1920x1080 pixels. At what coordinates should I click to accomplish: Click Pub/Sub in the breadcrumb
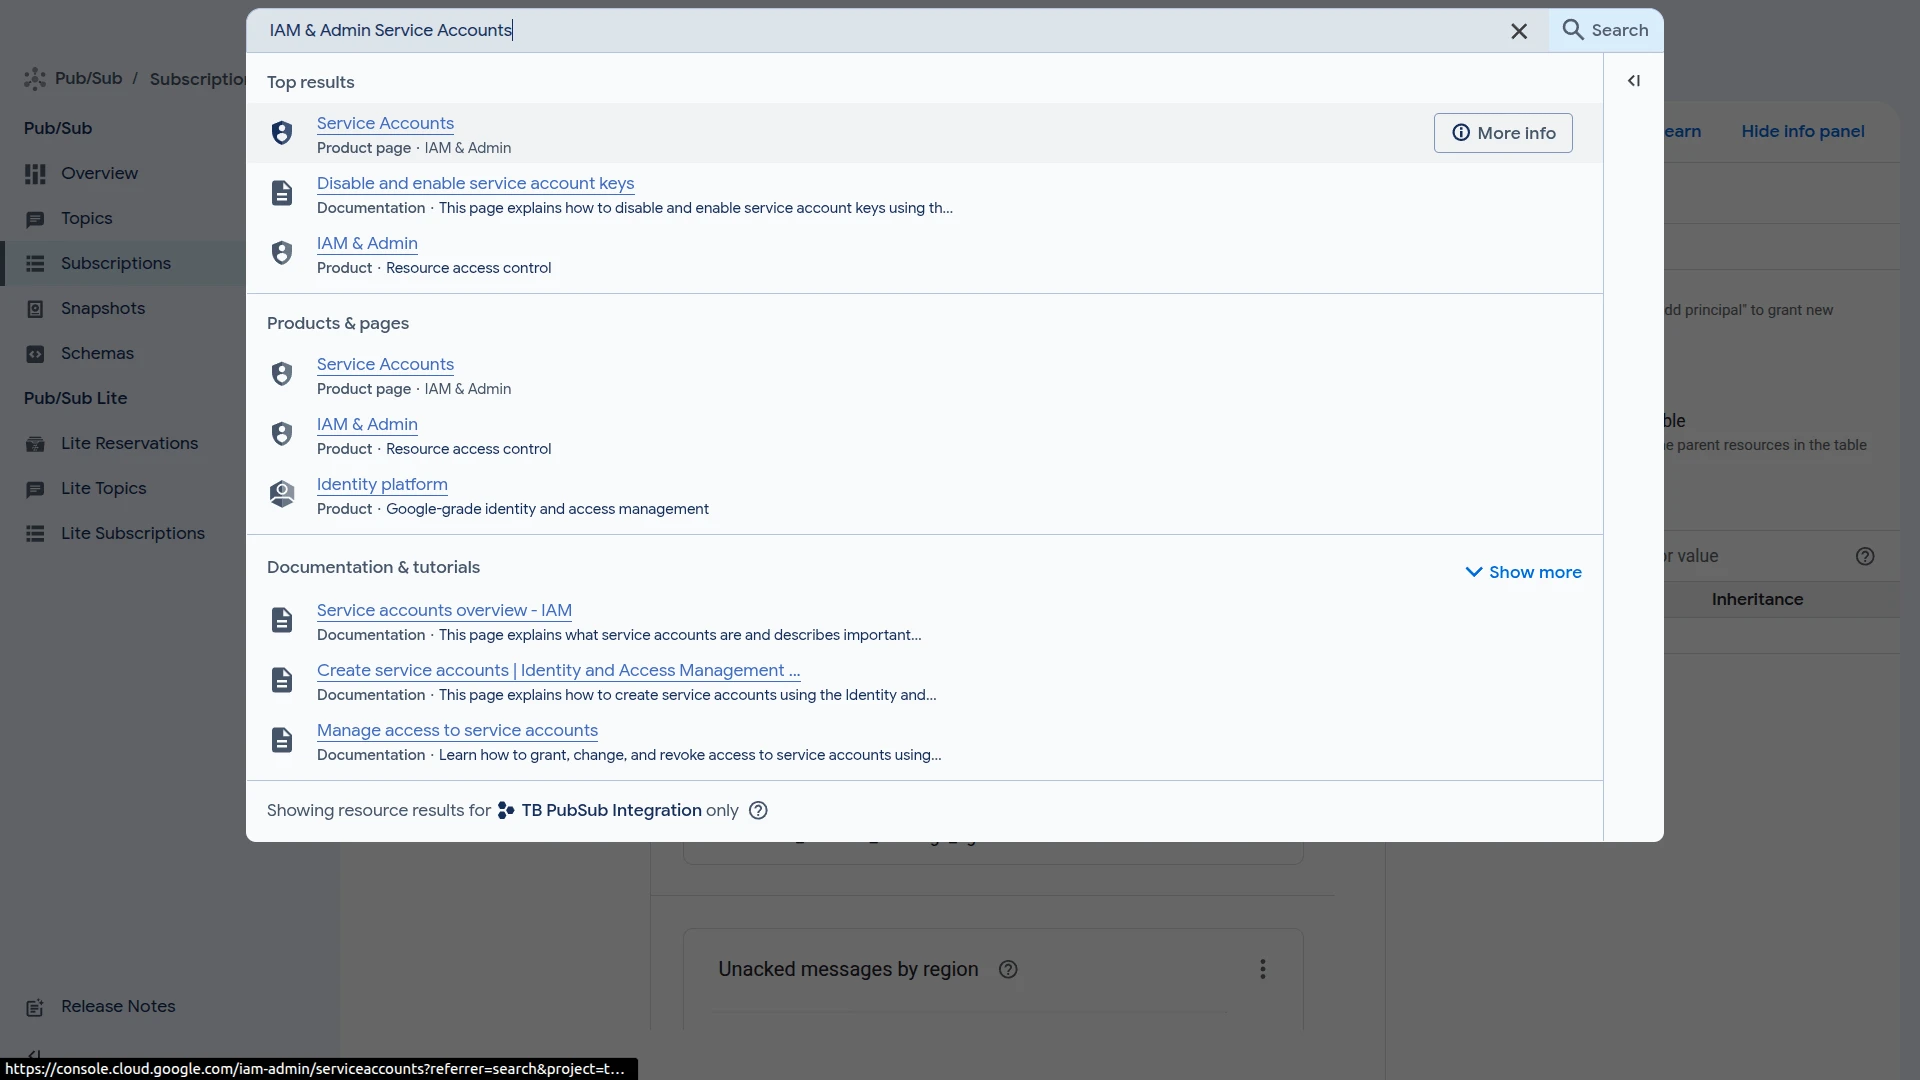pos(88,78)
